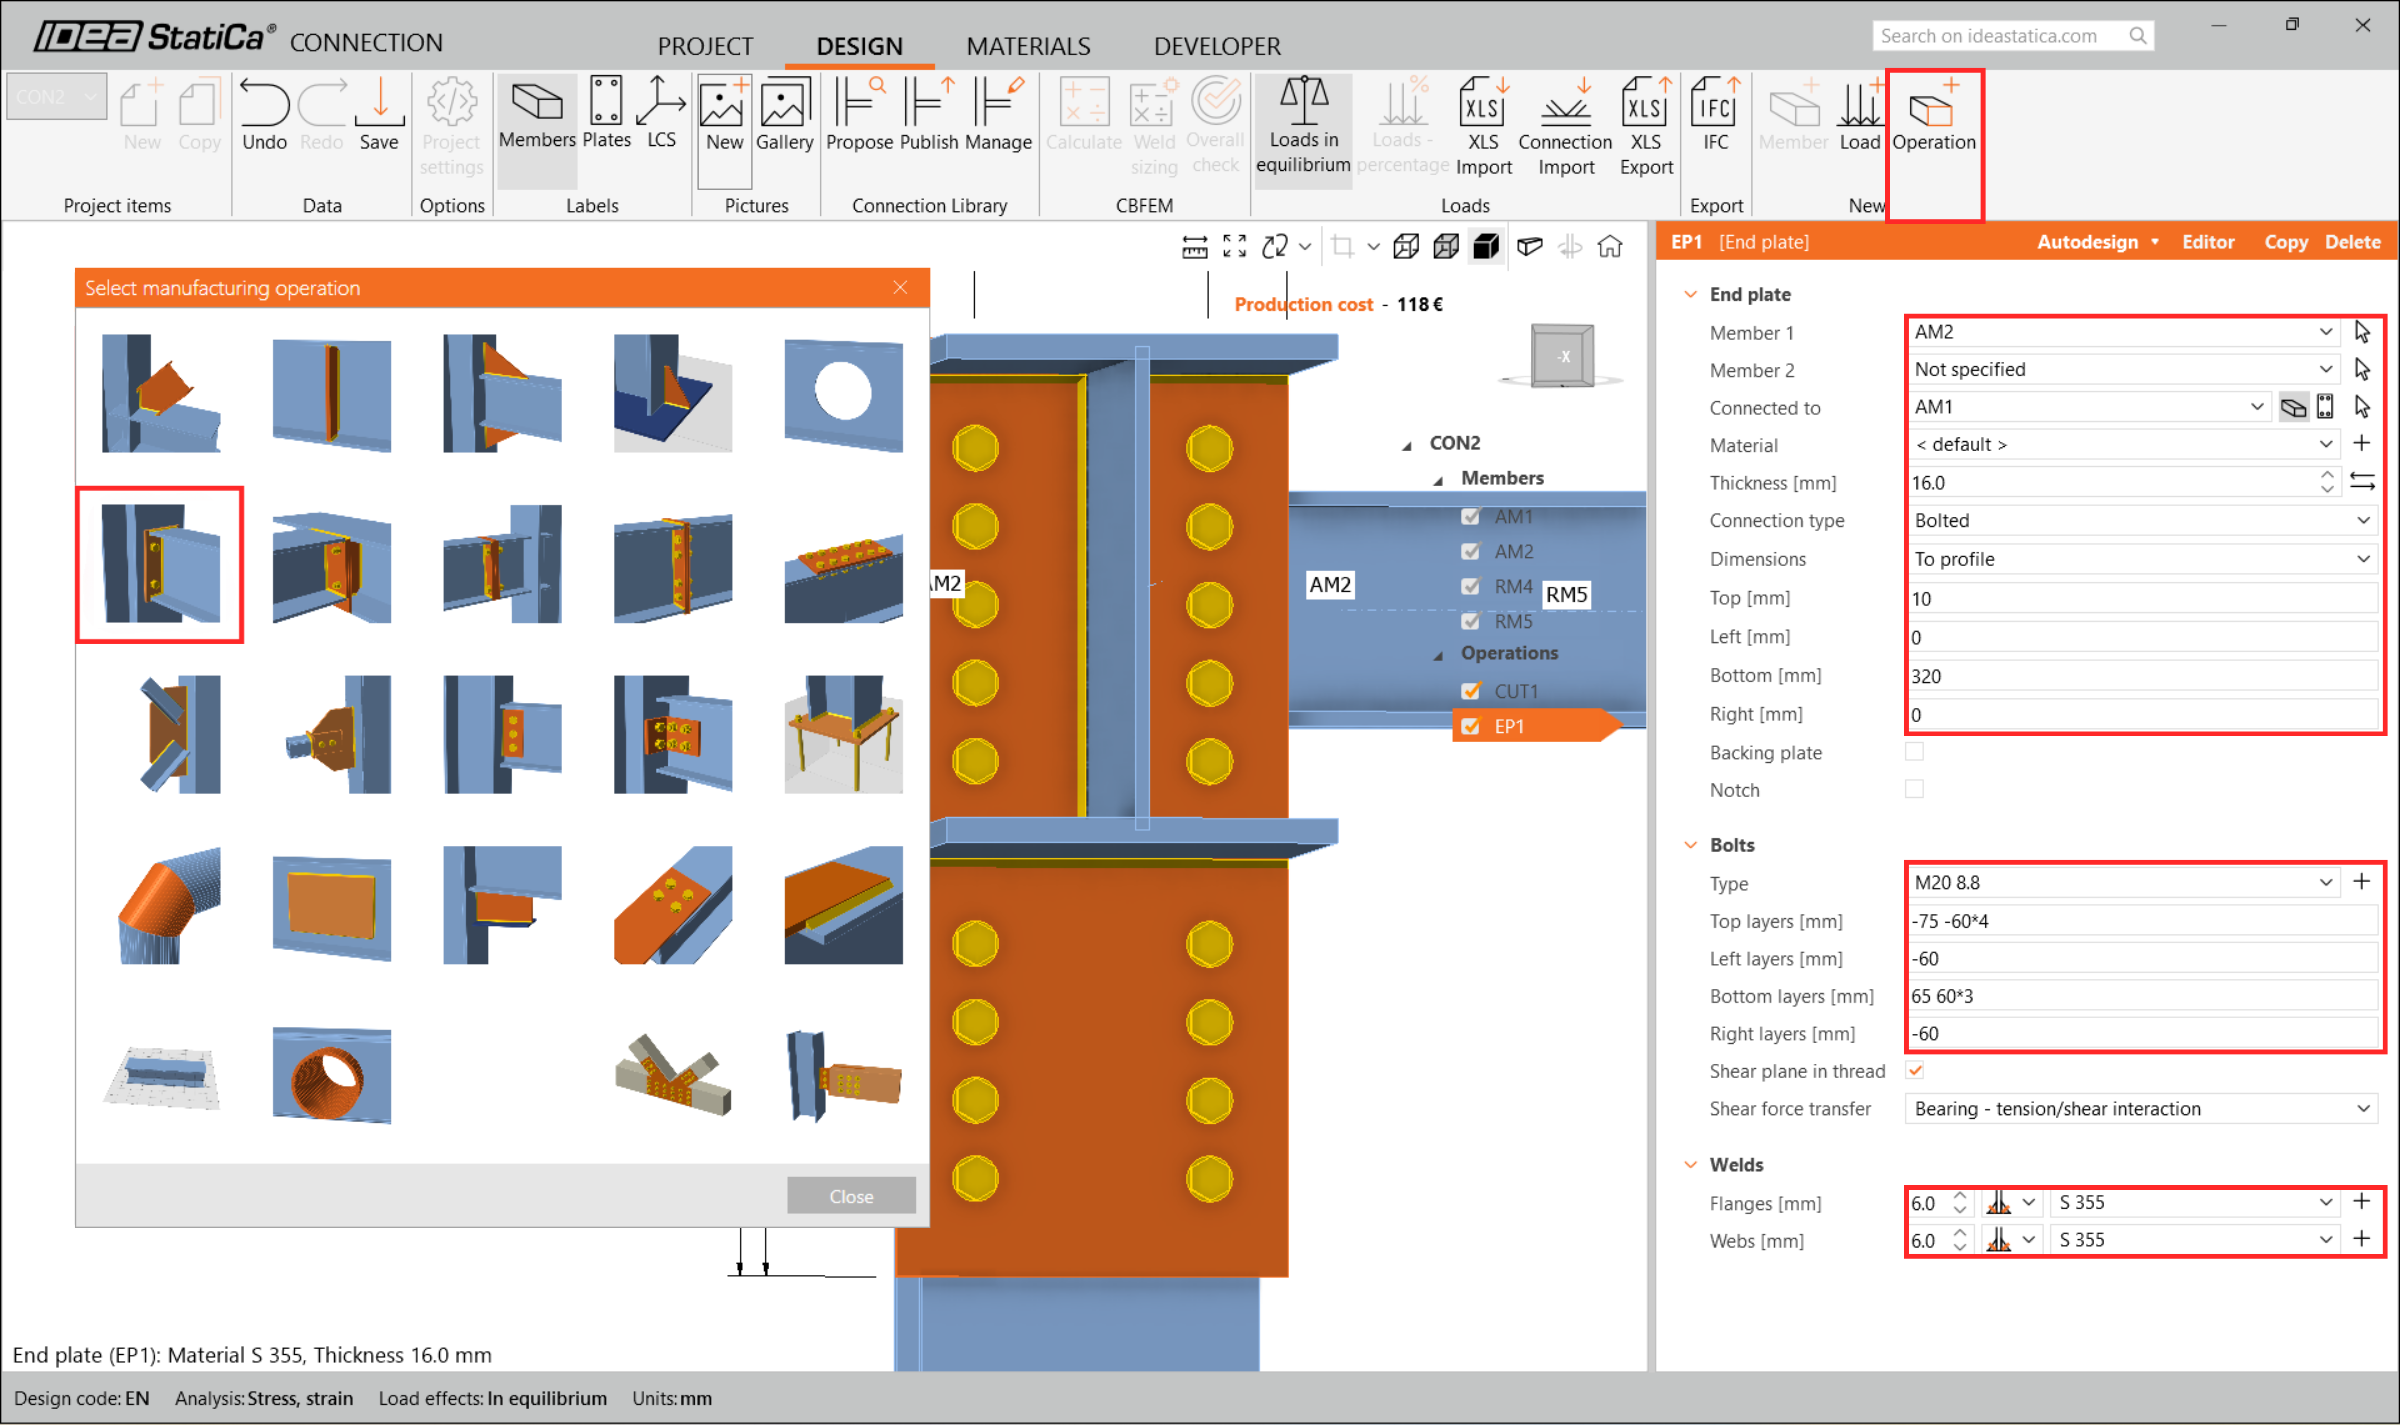Open the IFC export tool
This screenshot has height=1425, width=2400.
[1715, 104]
